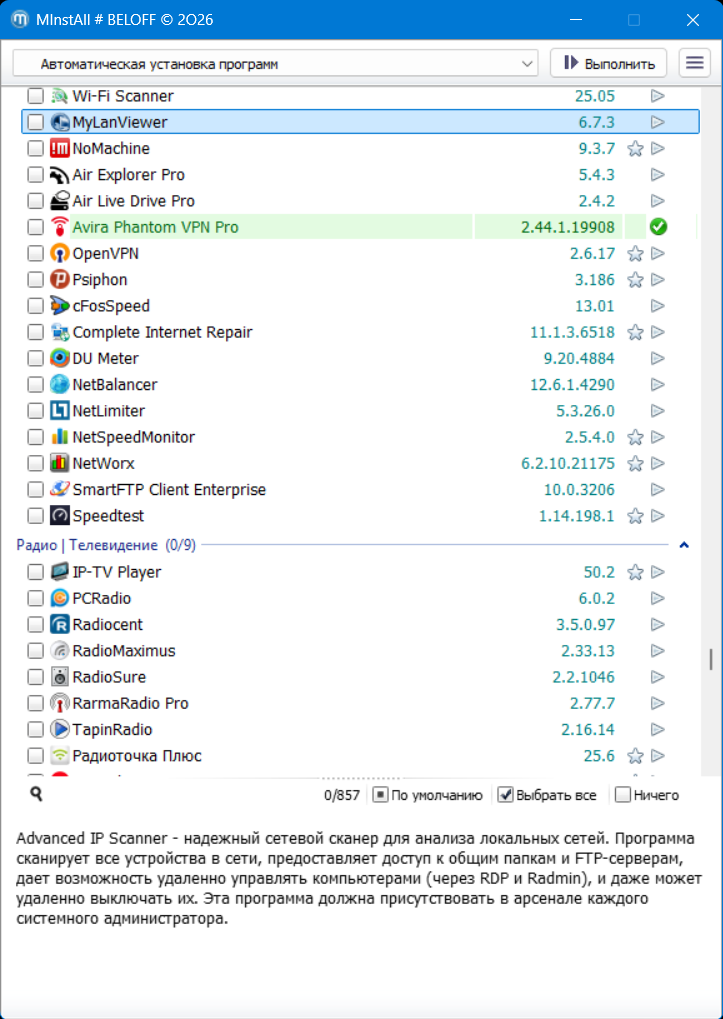Image resolution: width=723 pixels, height=1019 pixels.
Task: Click the play arrow beside TapinRadio
Action: 658,730
